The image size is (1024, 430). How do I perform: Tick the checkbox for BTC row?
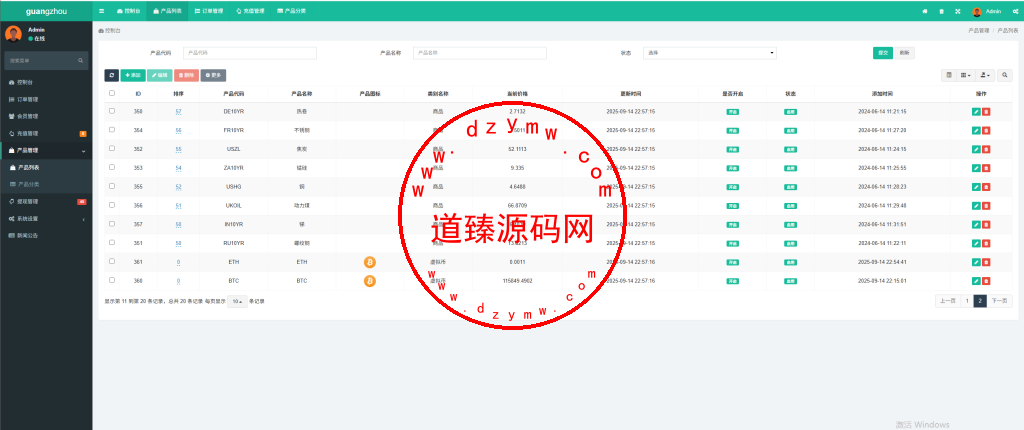(x=112, y=280)
